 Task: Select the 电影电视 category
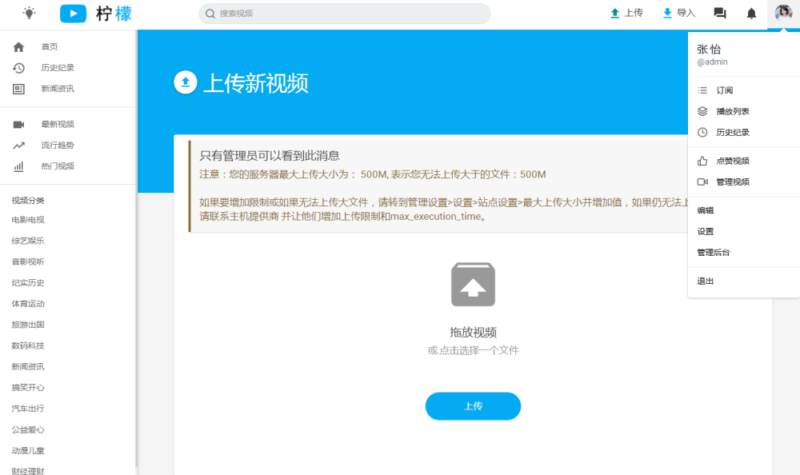(x=28, y=219)
